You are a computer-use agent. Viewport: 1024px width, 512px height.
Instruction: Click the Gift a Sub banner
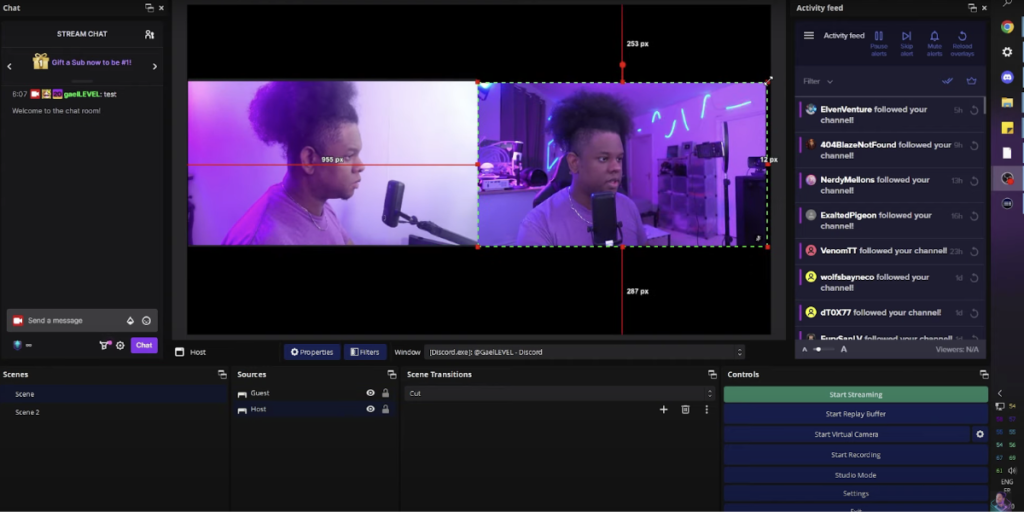coord(82,62)
